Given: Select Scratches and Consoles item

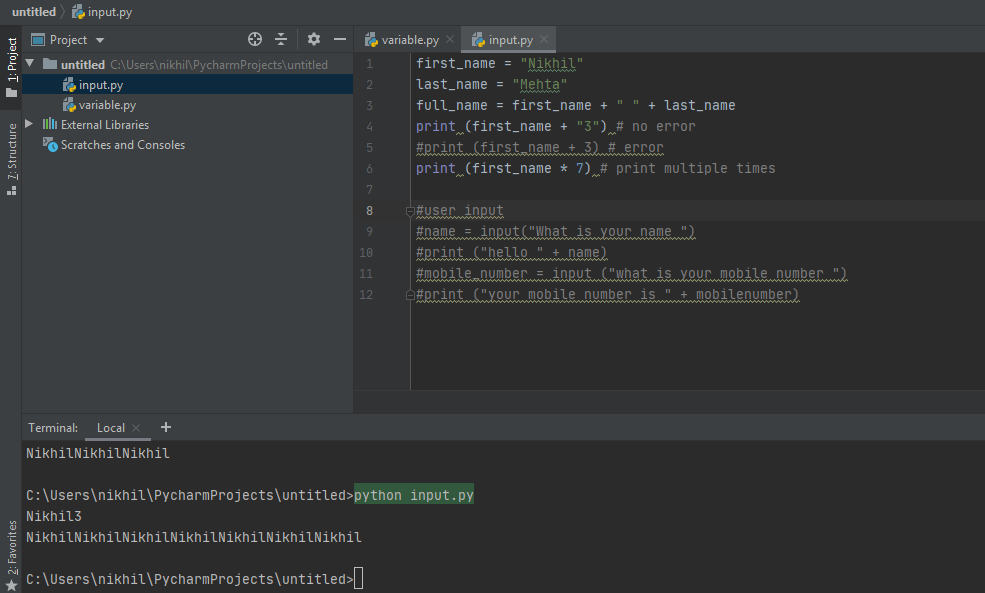Looking at the screenshot, I should [122, 144].
